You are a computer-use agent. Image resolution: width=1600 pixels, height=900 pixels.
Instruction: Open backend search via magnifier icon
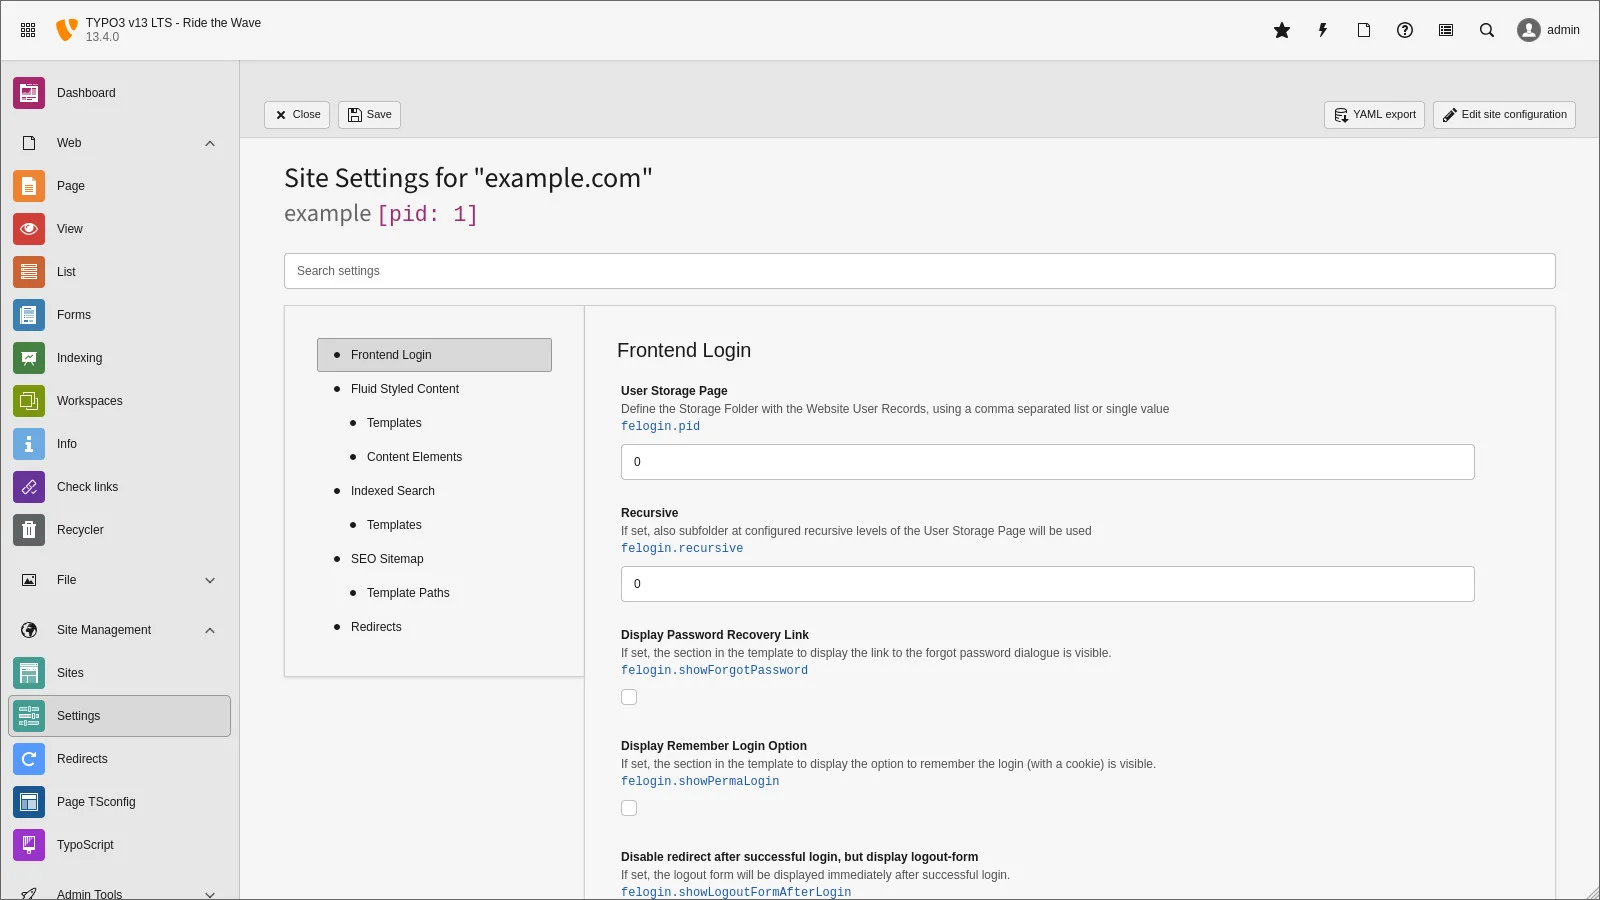click(1486, 30)
